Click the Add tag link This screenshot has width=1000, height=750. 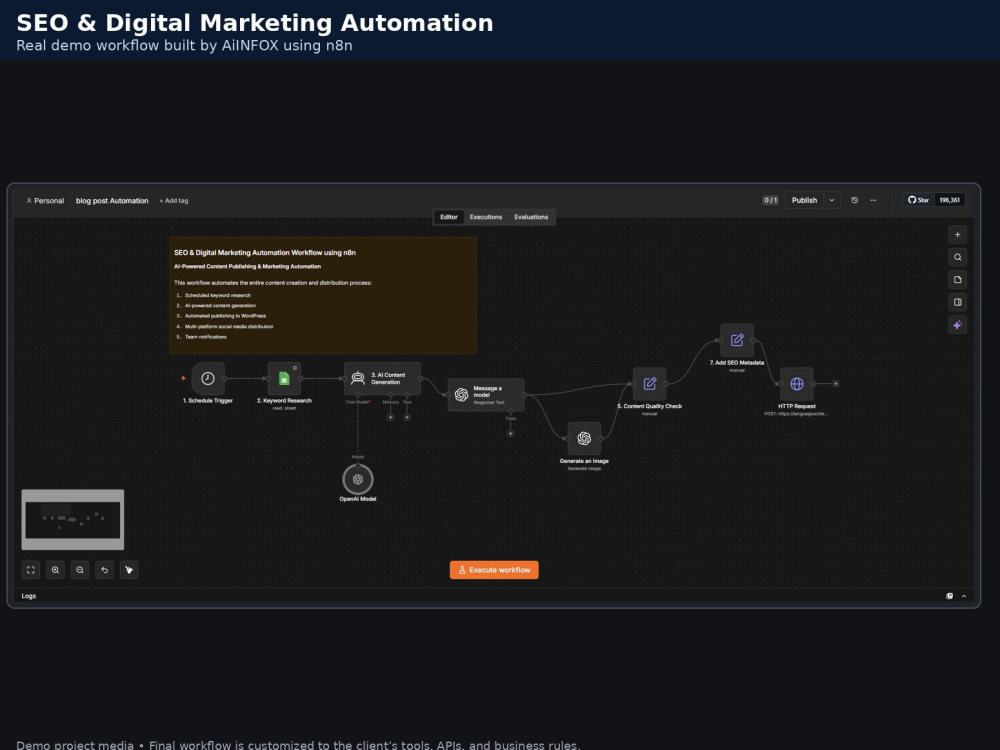tap(173, 200)
